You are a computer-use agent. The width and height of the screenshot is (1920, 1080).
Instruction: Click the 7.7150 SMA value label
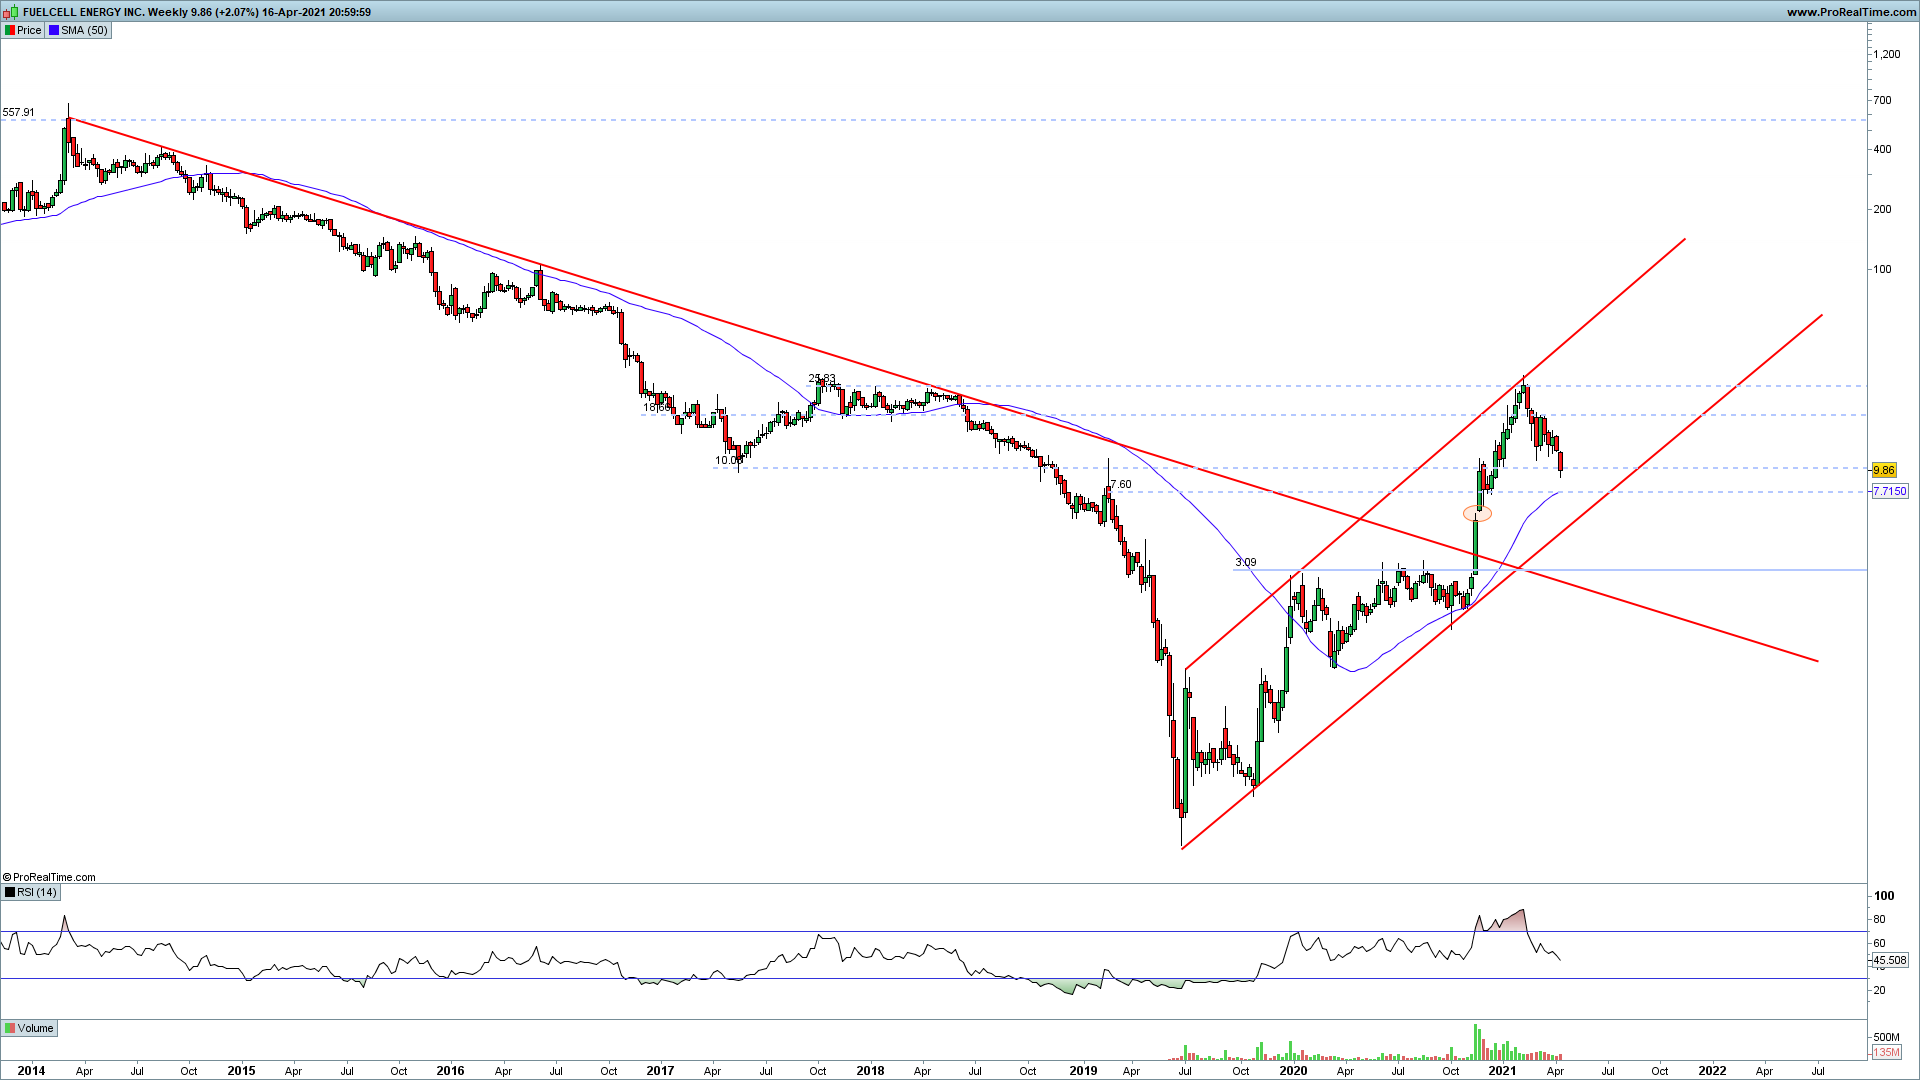[x=1889, y=491]
